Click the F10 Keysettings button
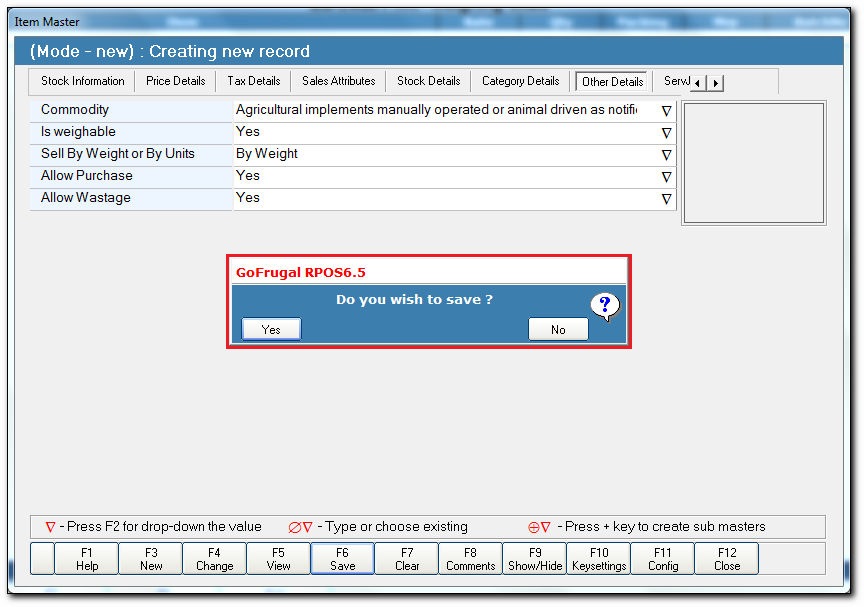 pyautogui.click(x=599, y=559)
